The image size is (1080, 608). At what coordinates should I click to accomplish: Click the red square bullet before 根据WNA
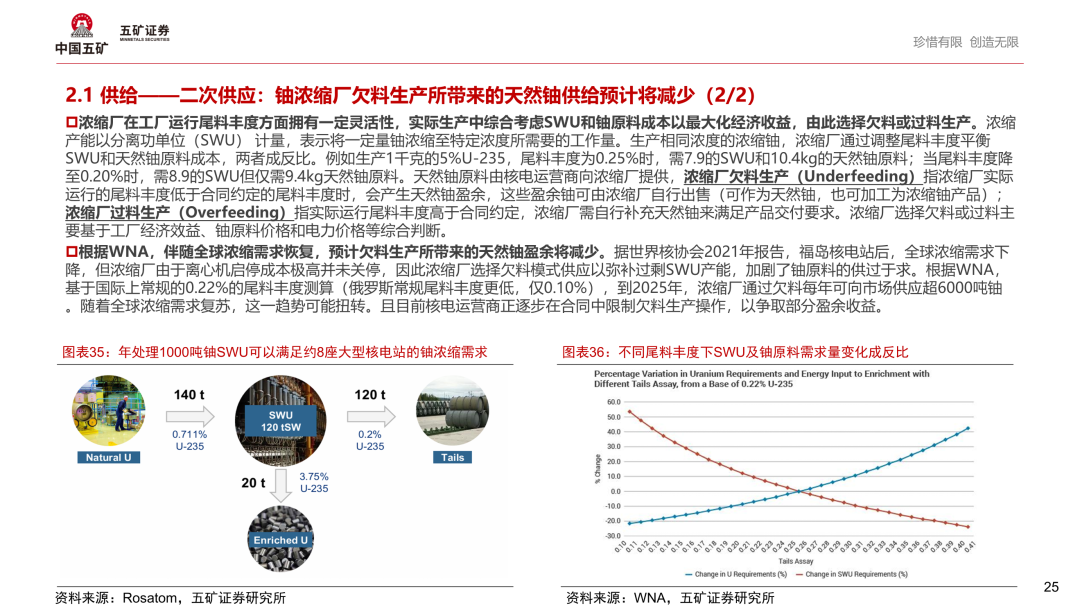point(72,251)
